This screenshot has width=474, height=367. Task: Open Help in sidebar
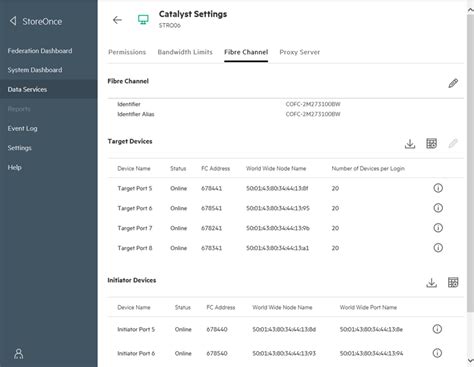coord(14,167)
